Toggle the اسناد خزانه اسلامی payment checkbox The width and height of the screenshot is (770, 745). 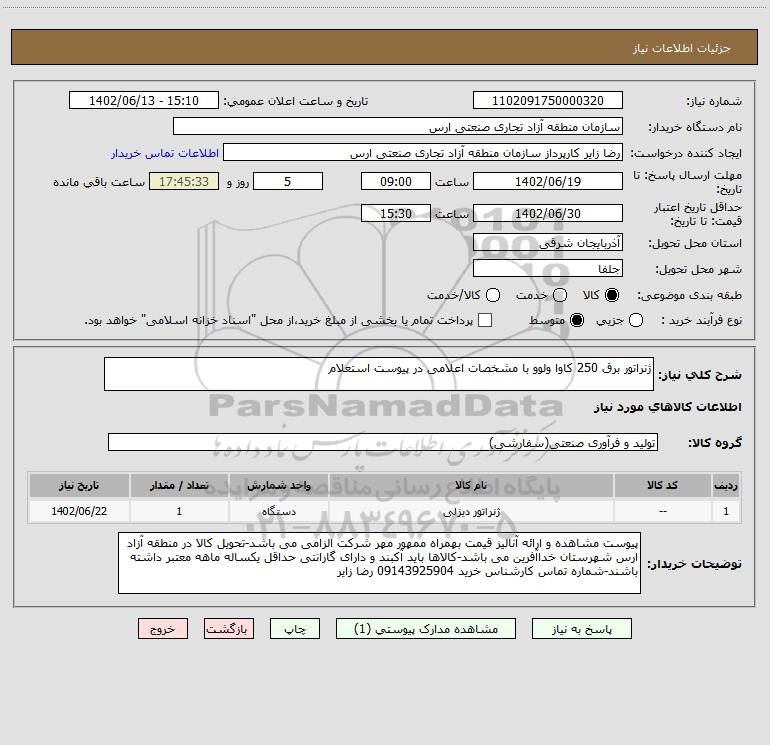click(485, 320)
